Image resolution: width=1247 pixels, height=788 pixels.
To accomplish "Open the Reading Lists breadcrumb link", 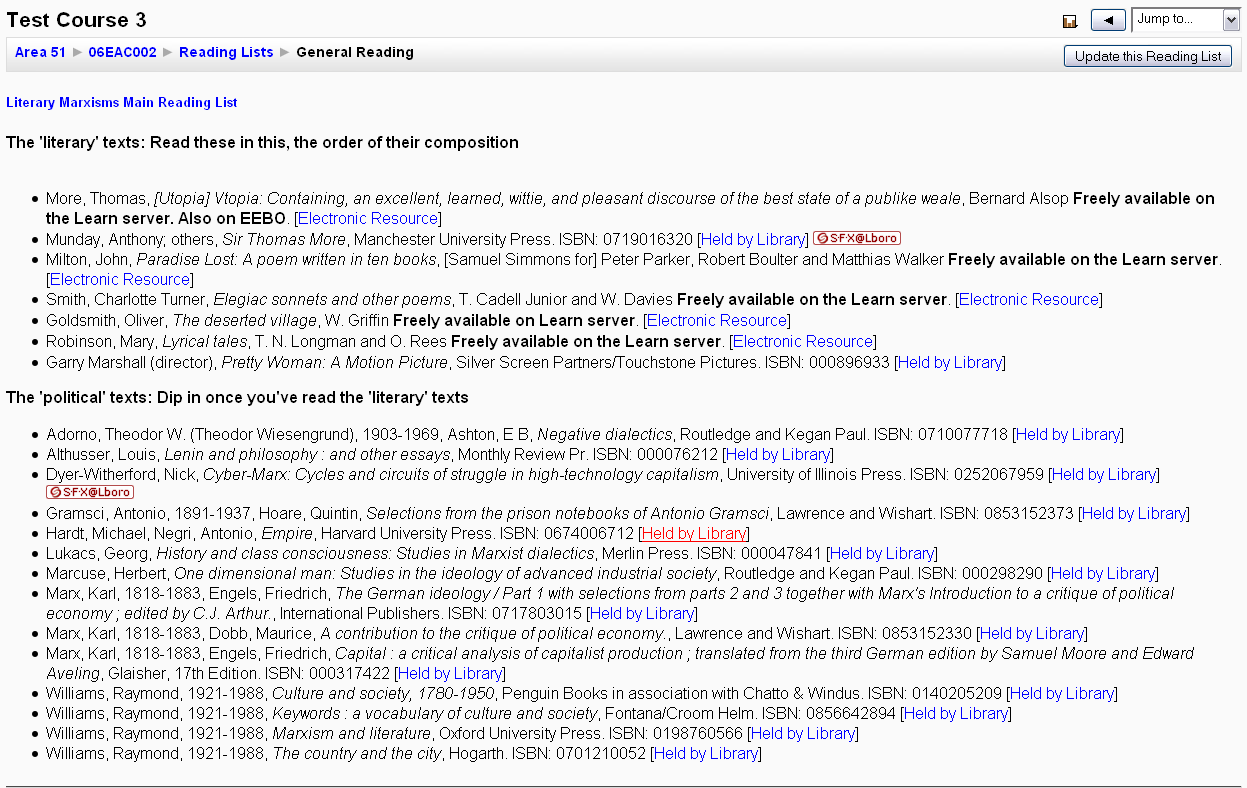I will coord(226,53).
